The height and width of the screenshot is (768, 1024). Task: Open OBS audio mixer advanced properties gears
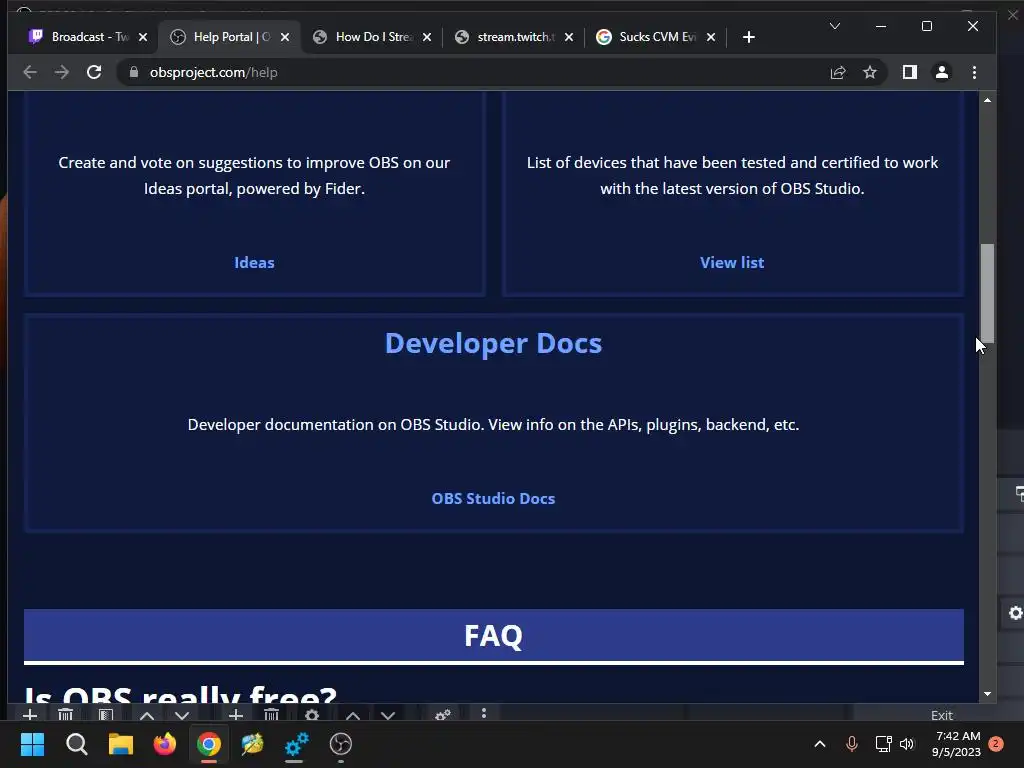443,714
